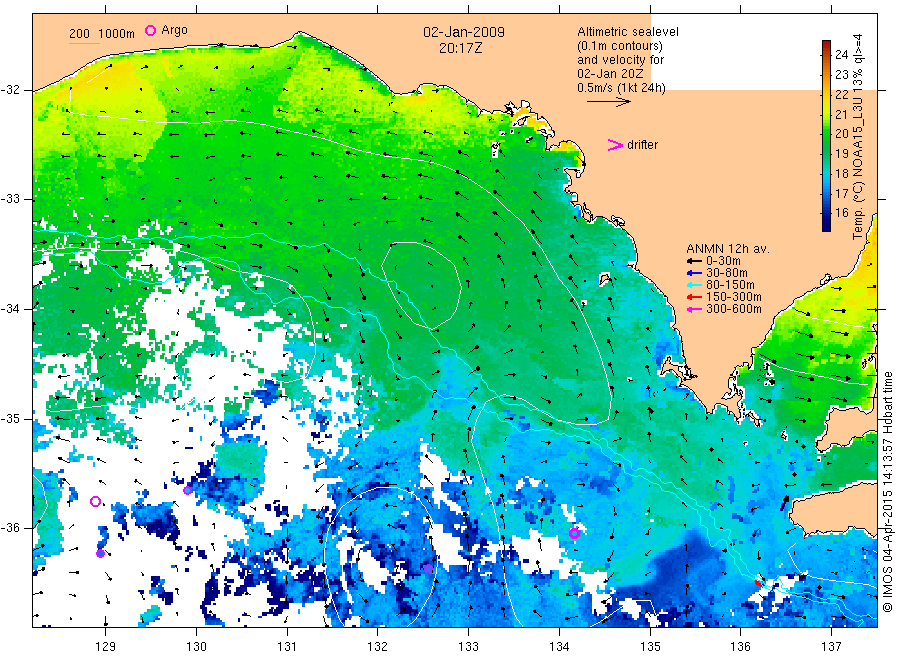Image resolution: width=900 pixels, height=660 pixels.
Task: Click the '30-80m' depth label
Action: [x=727, y=273]
